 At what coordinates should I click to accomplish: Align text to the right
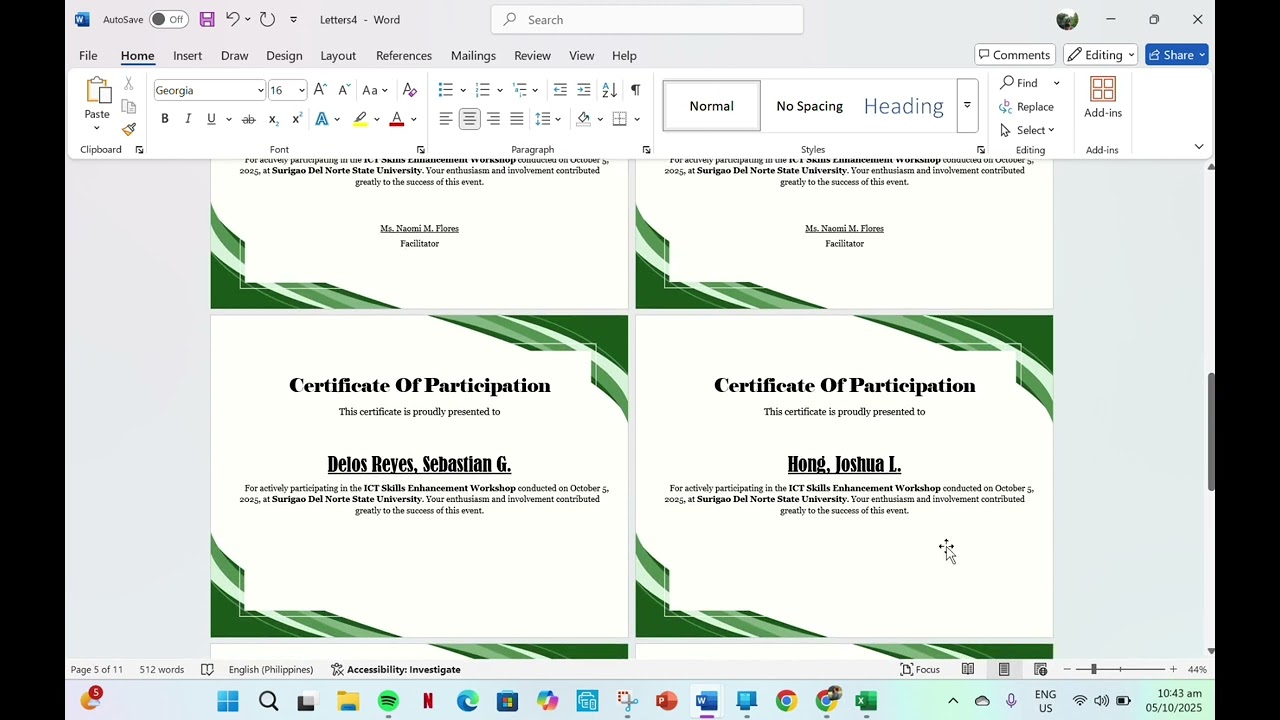(493, 119)
